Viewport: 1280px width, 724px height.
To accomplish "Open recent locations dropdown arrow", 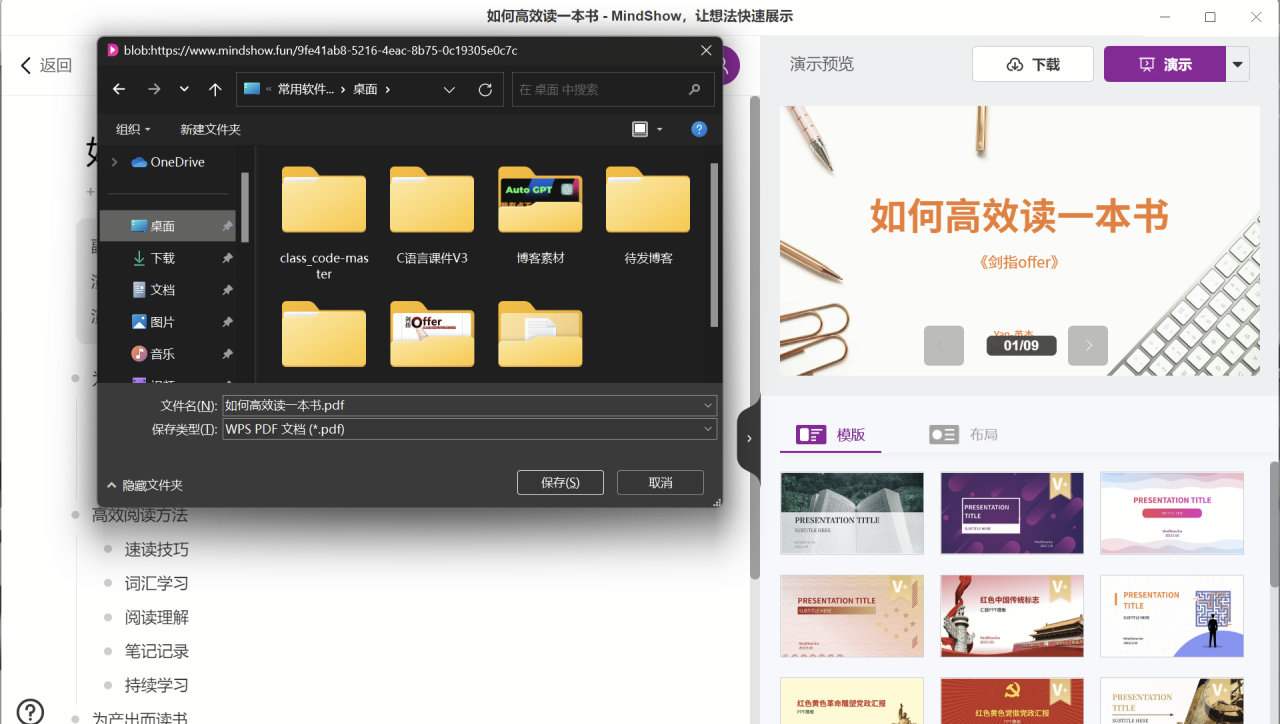I will coord(184,89).
